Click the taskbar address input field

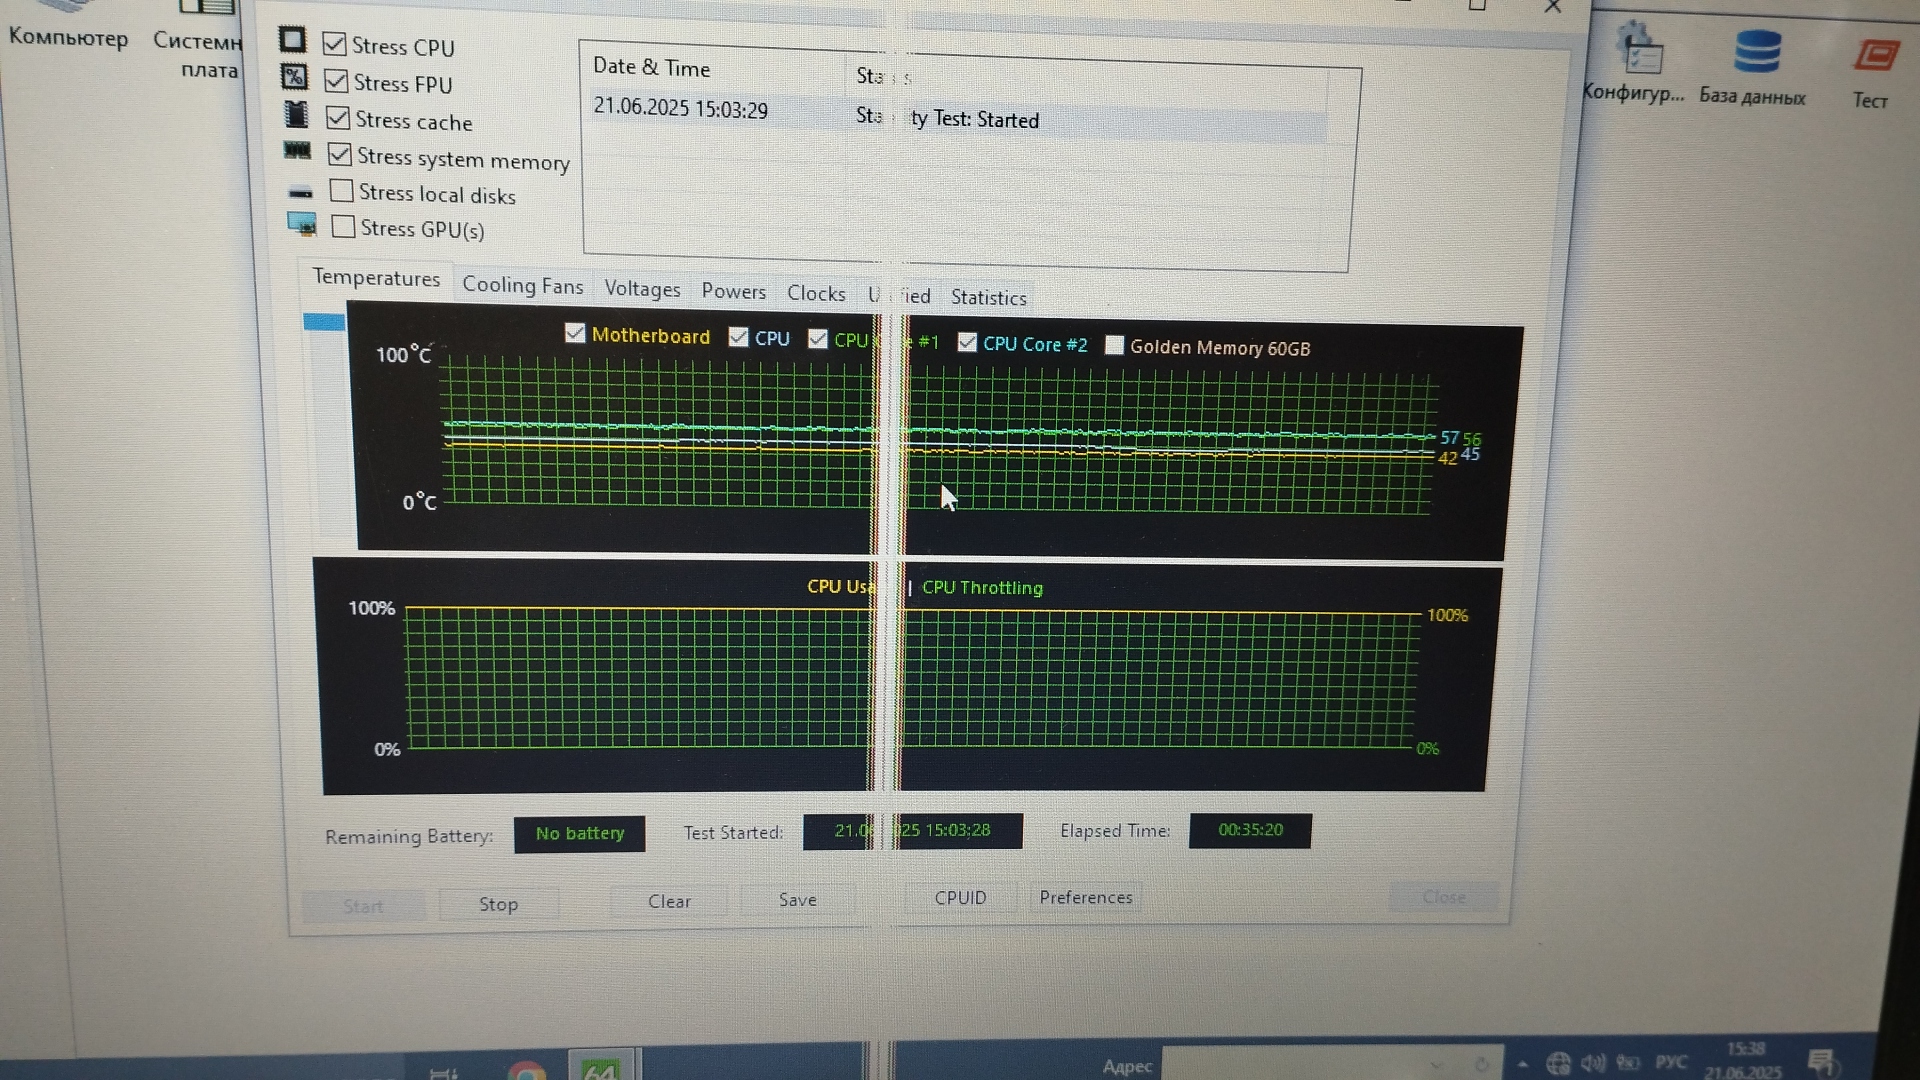tap(1290, 1064)
